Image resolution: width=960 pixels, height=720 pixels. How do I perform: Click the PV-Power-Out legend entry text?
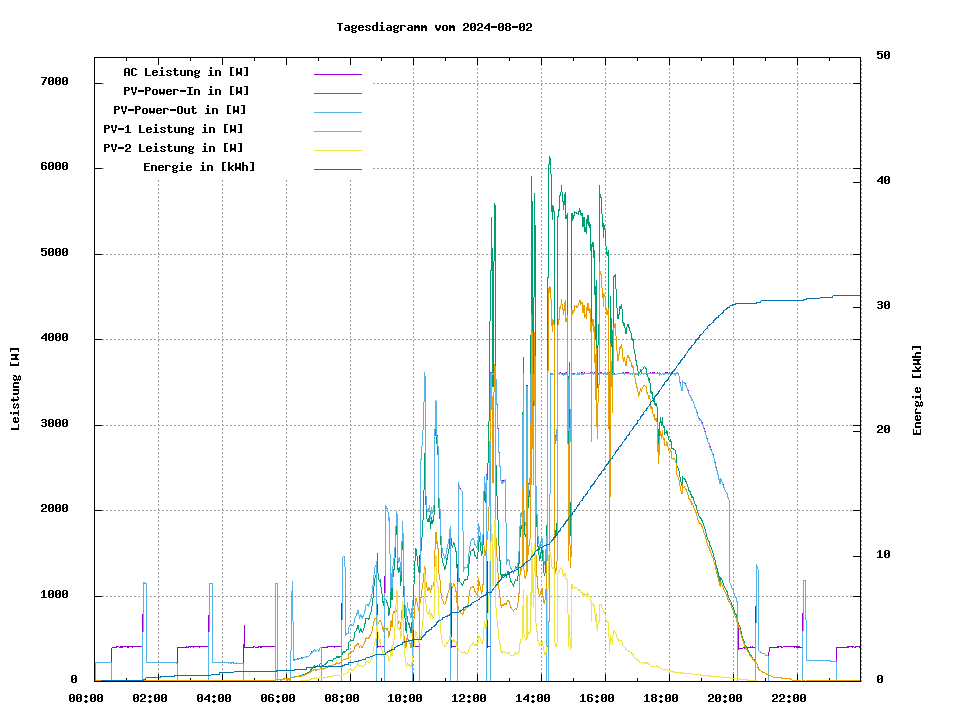(180, 110)
